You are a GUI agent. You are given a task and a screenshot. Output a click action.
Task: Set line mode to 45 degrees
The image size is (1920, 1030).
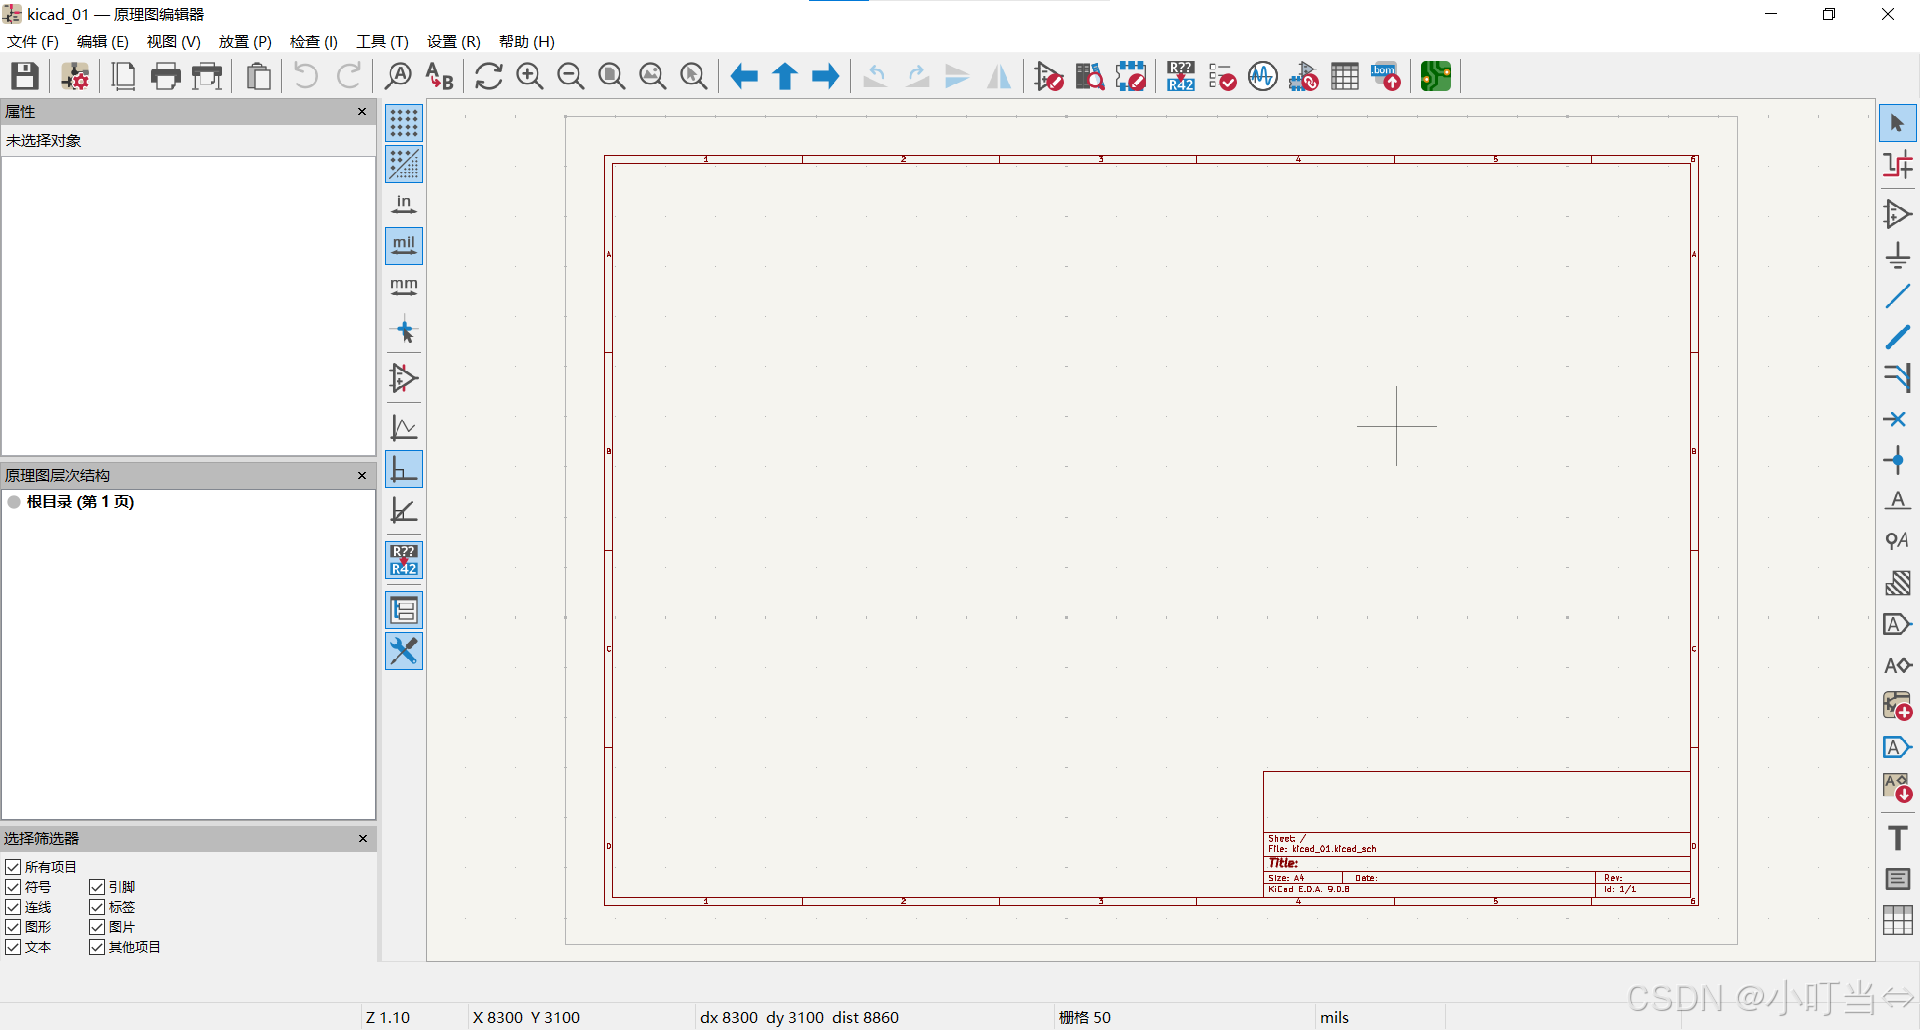[x=404, y=511]
